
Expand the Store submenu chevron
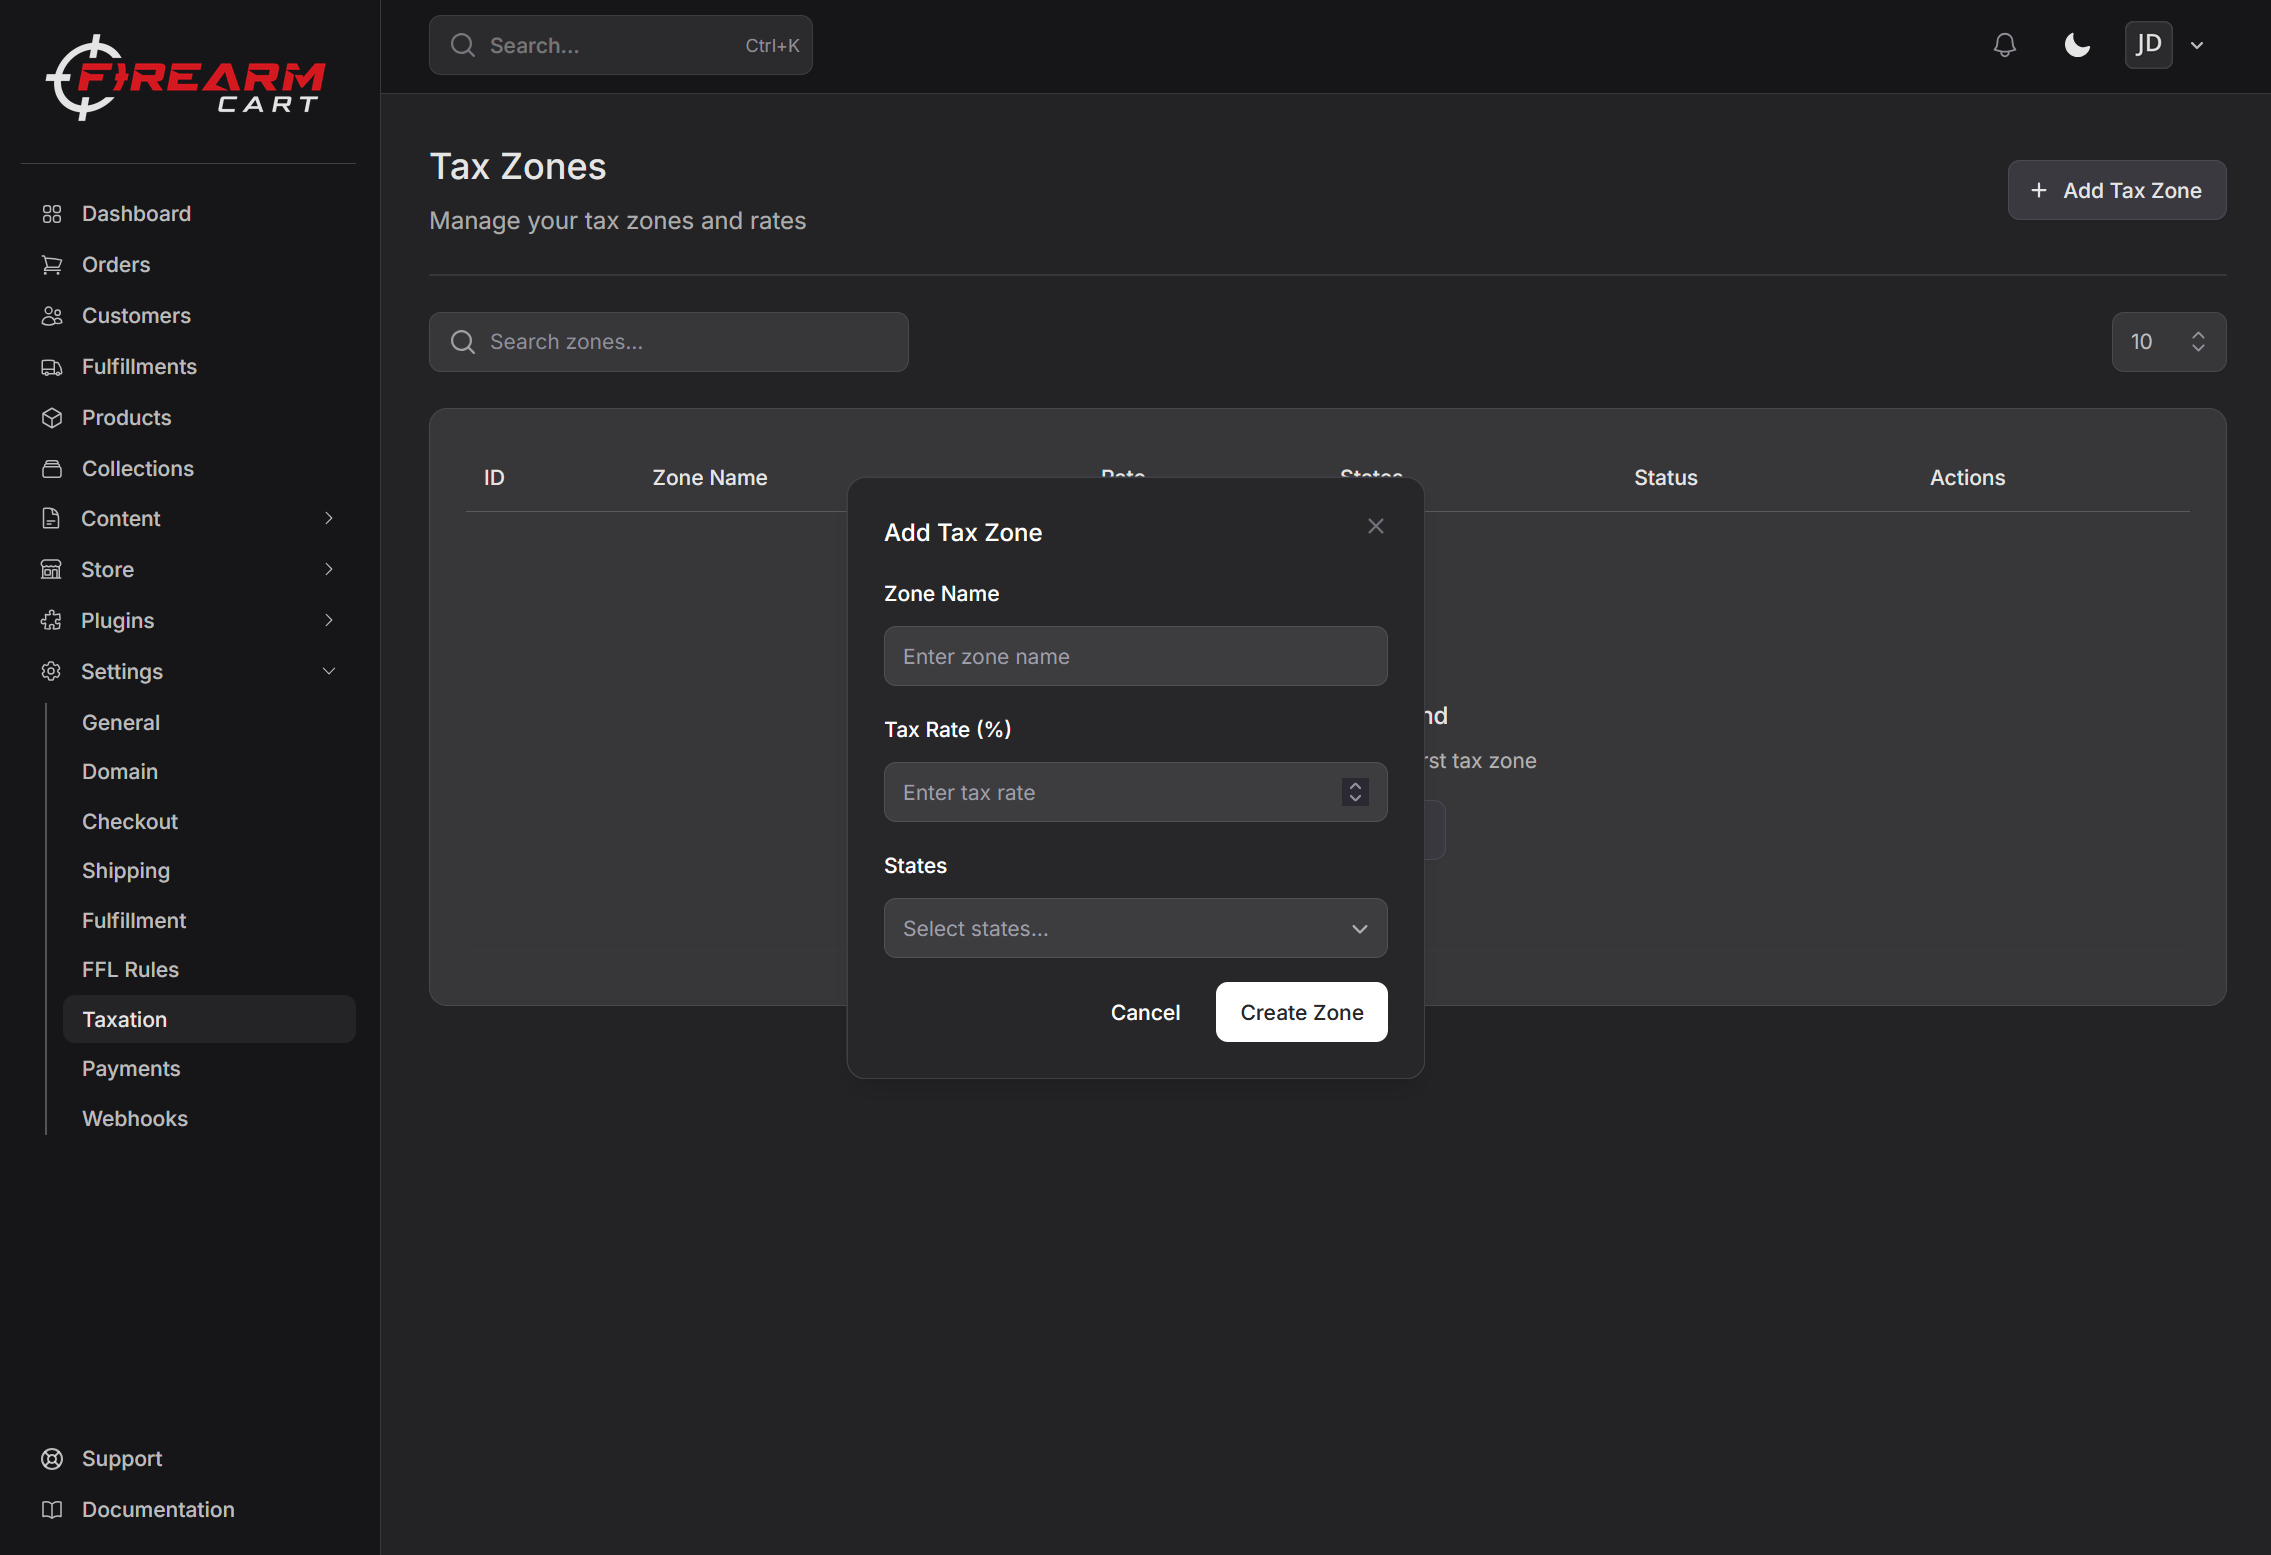(x=329, y=569)
